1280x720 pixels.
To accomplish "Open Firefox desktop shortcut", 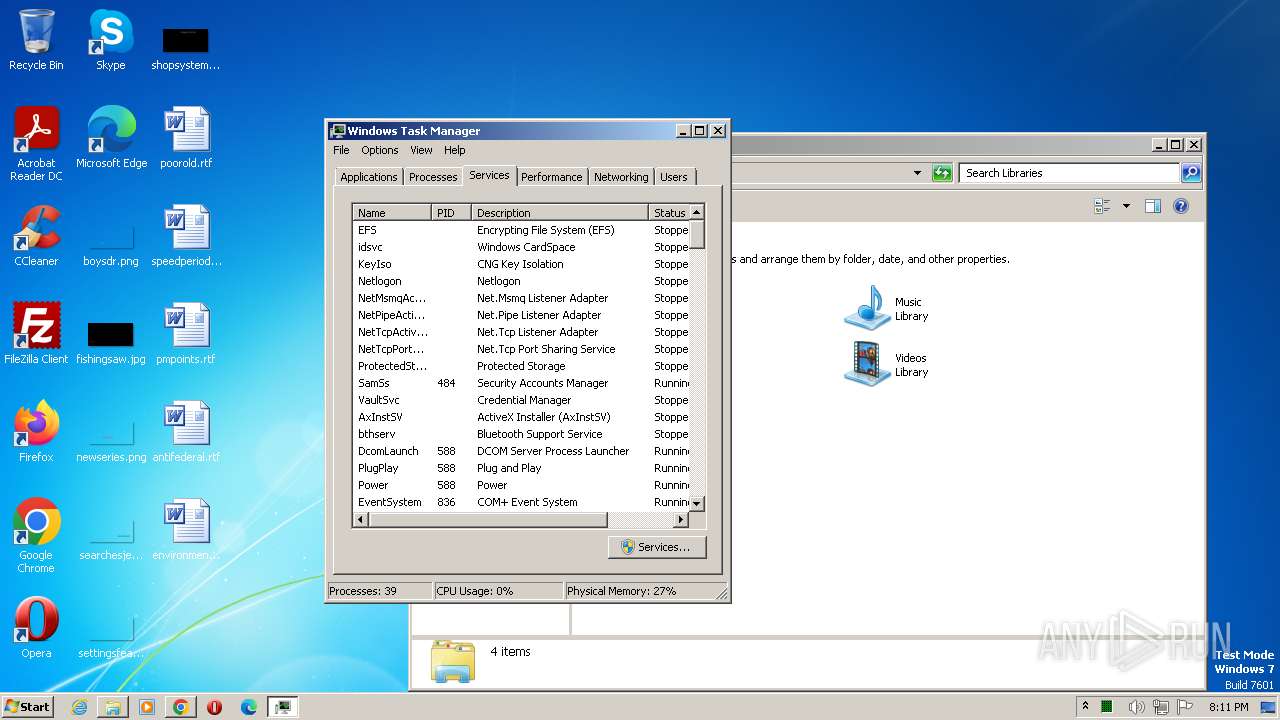I will (36, 432).
